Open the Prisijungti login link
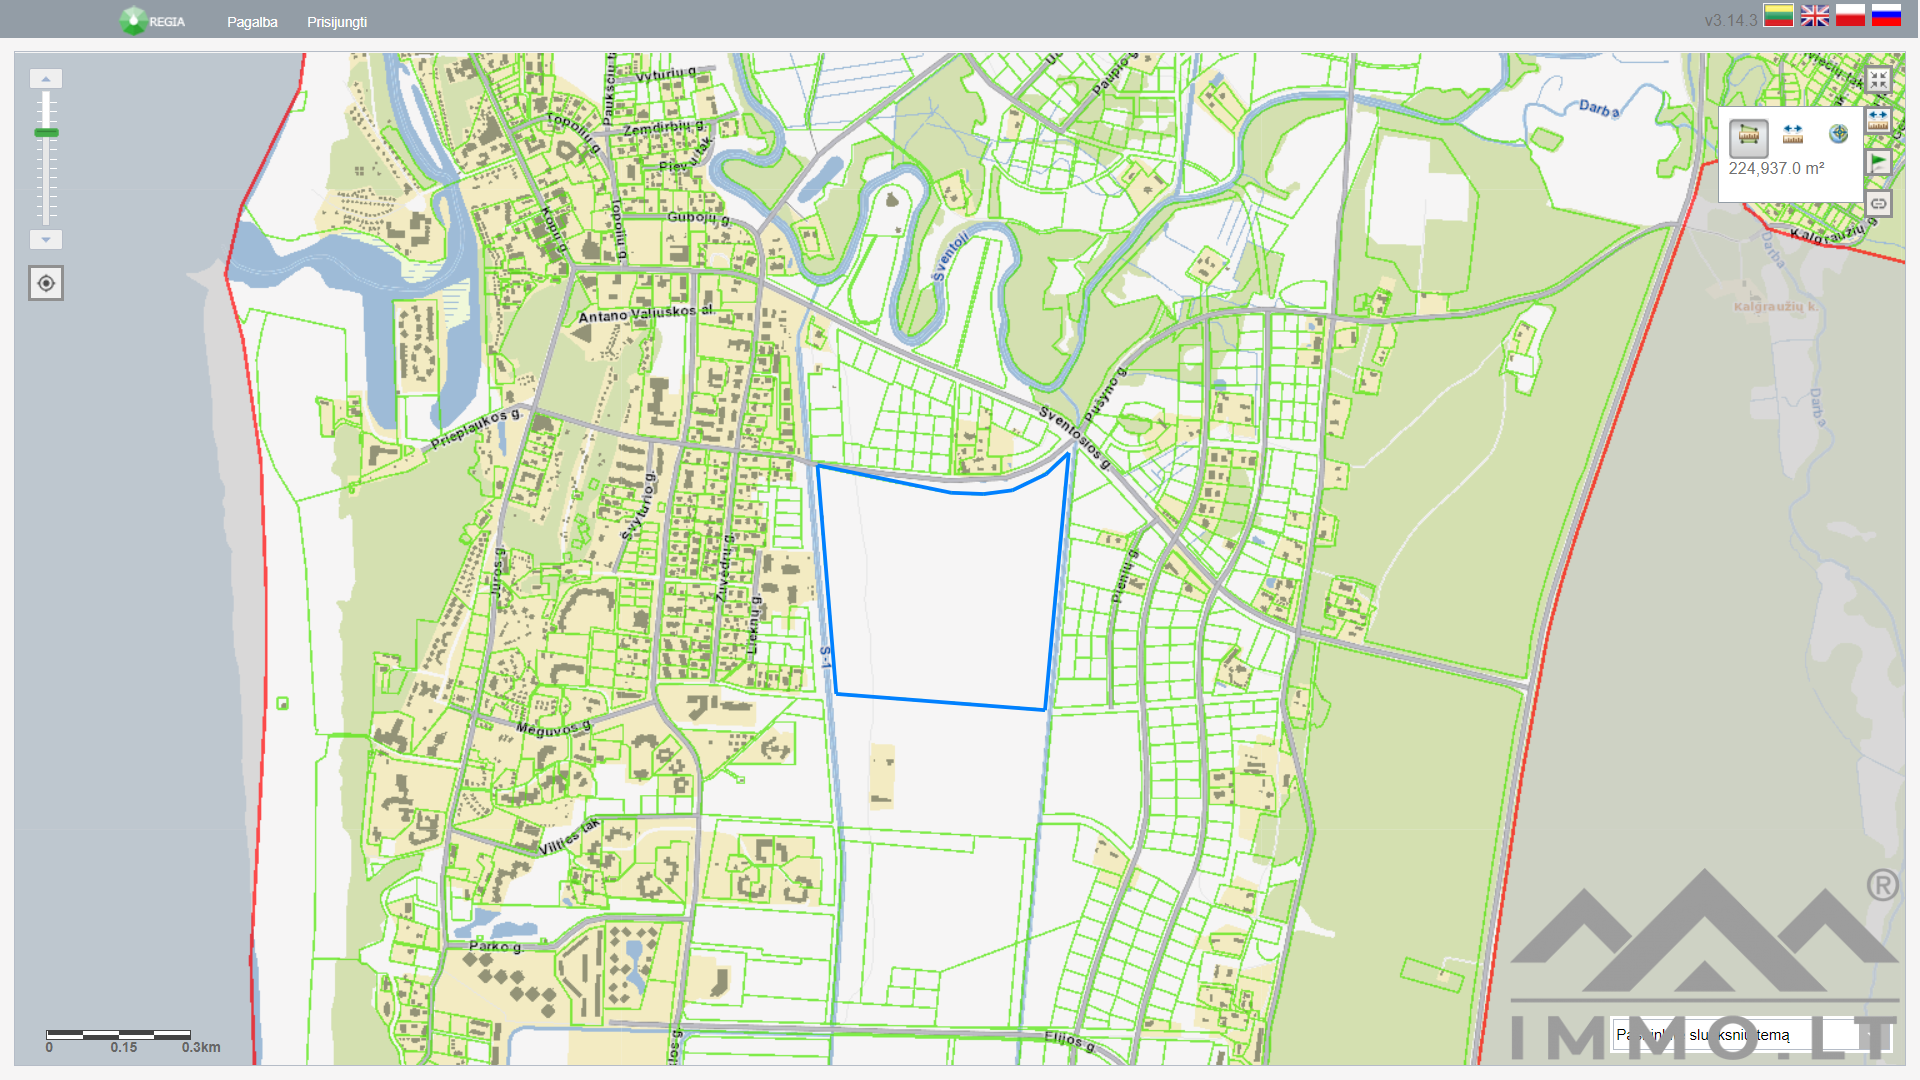 pos(337,22)
